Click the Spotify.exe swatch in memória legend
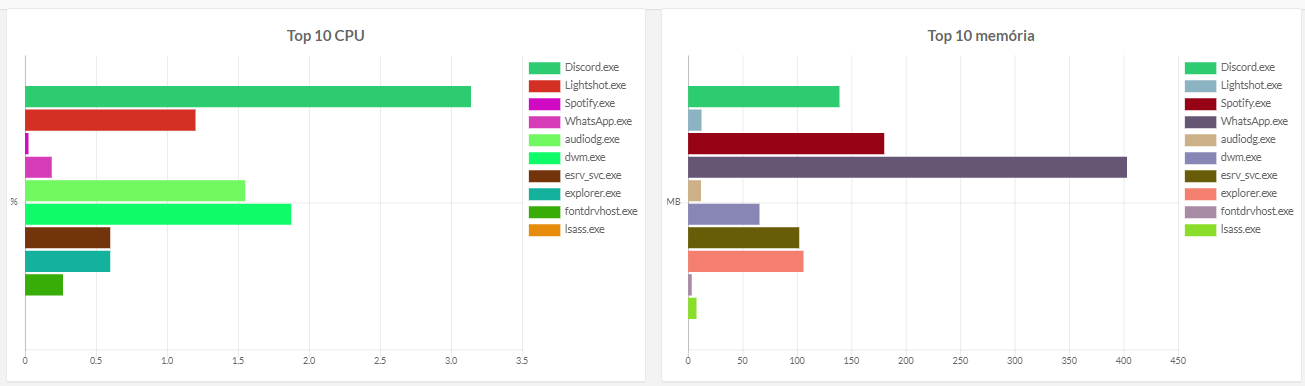 (1200, 103)
